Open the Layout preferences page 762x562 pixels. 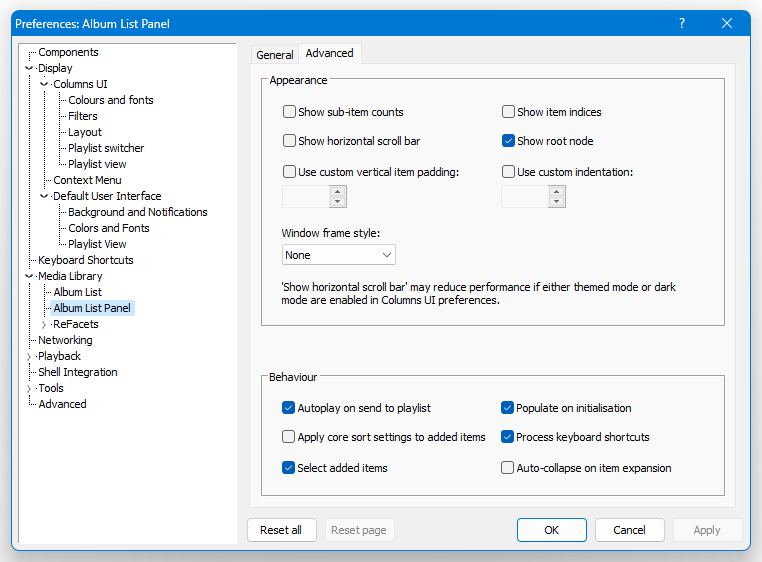click(85, 132)
